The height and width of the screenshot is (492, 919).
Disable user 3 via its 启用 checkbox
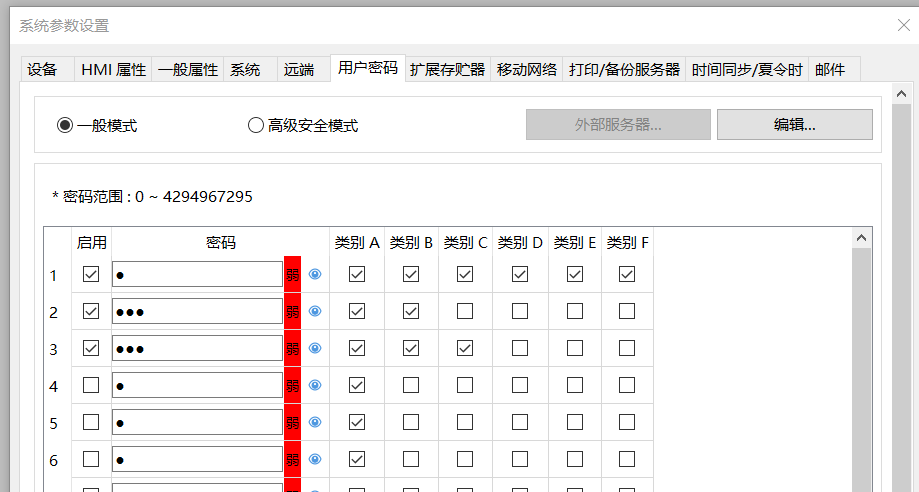coord(91,348)
